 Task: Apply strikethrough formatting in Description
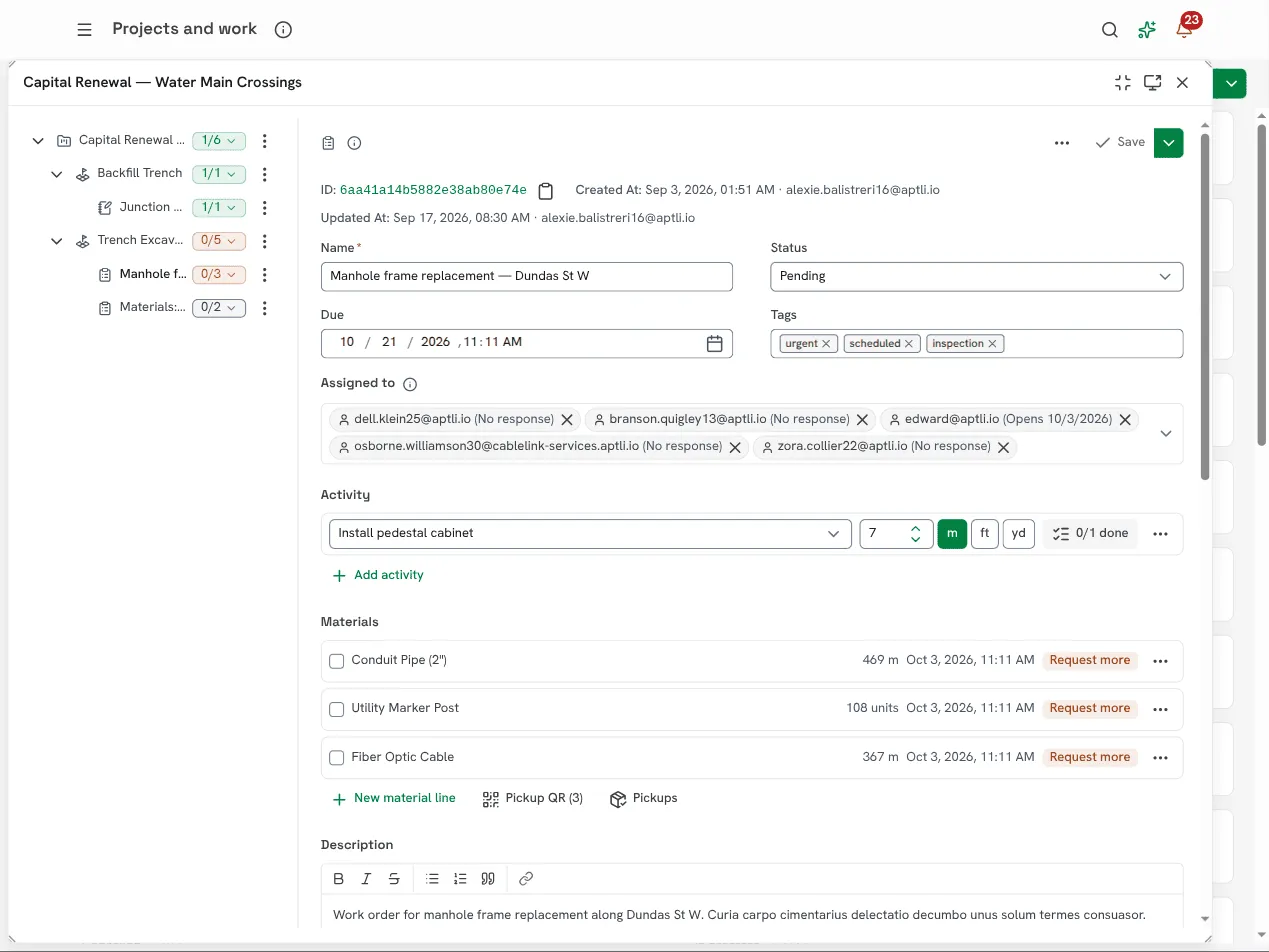tap(394, 879)
